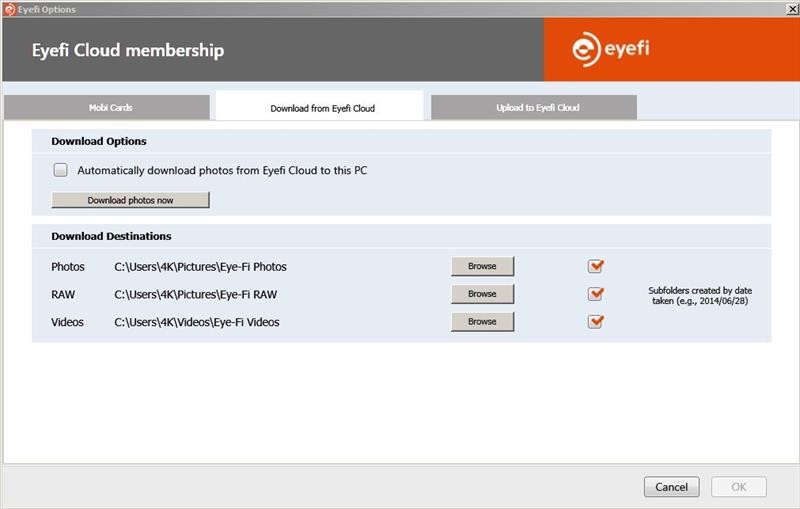Click the Eyefi Cloud membership title
Image resolution: width=800 pixels, height=509 pixels.
click(128, 50)
